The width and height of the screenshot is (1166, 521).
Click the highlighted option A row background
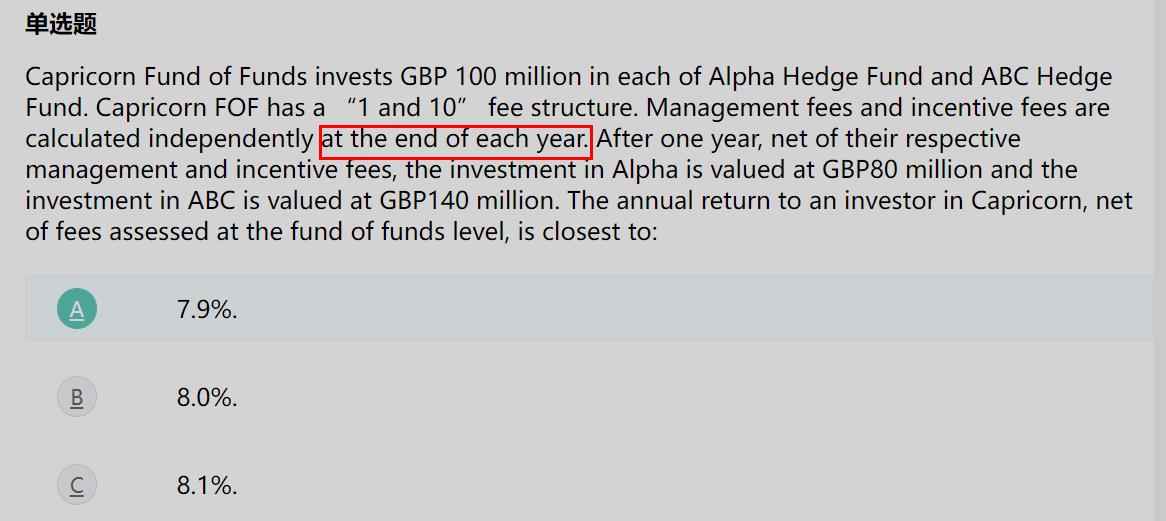click(x=589, y=308)
